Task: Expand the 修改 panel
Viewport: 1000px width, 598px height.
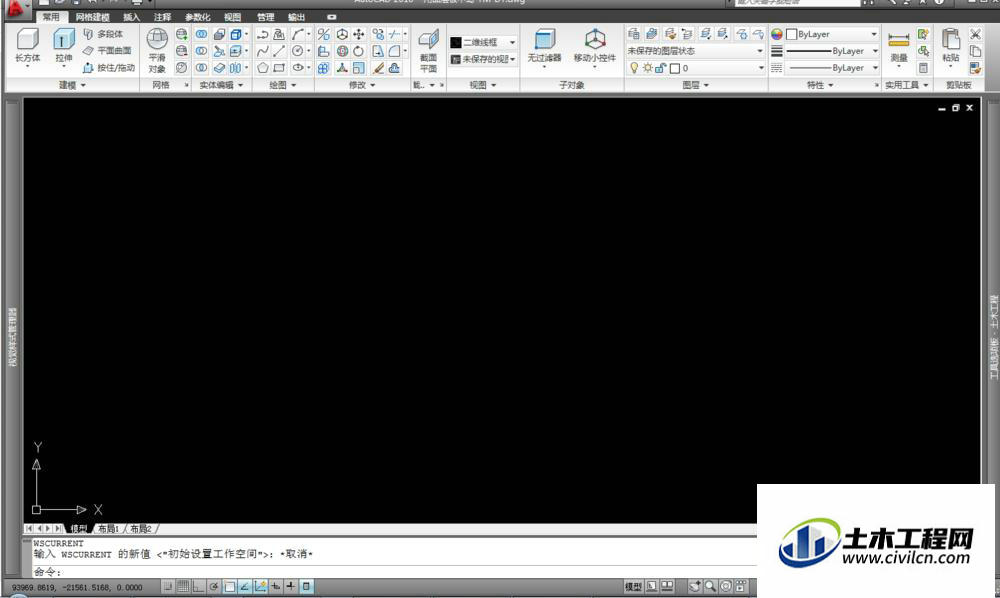Action: pyautogui.click(x=362, y=85)
